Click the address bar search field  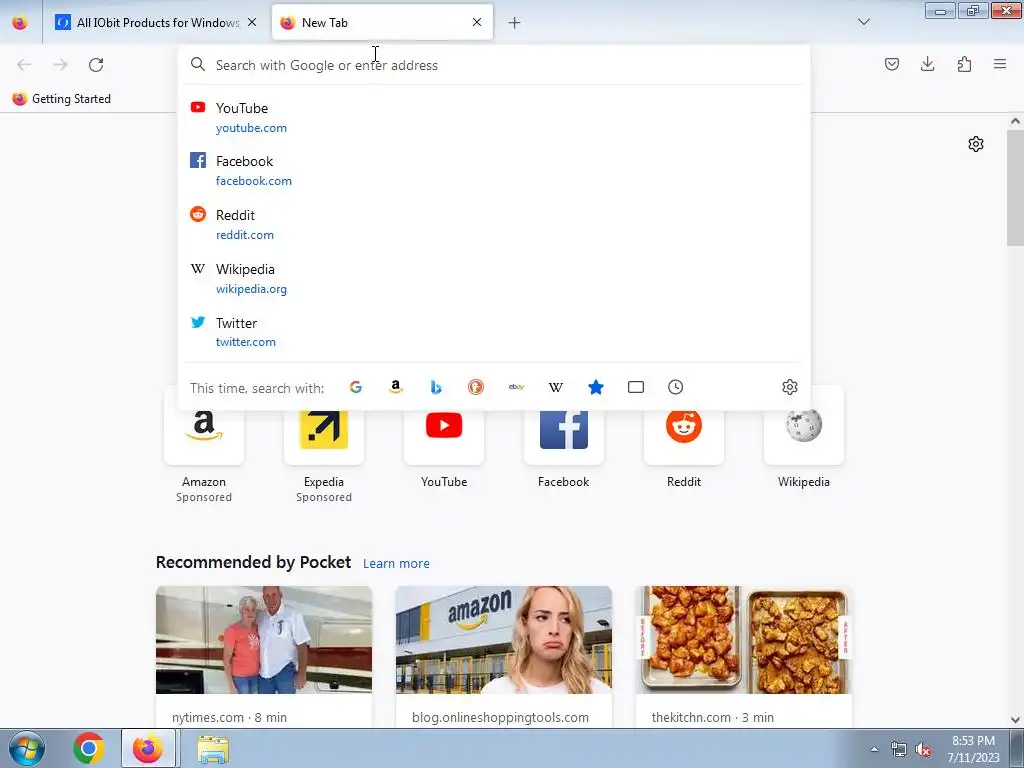pos(494,65)
